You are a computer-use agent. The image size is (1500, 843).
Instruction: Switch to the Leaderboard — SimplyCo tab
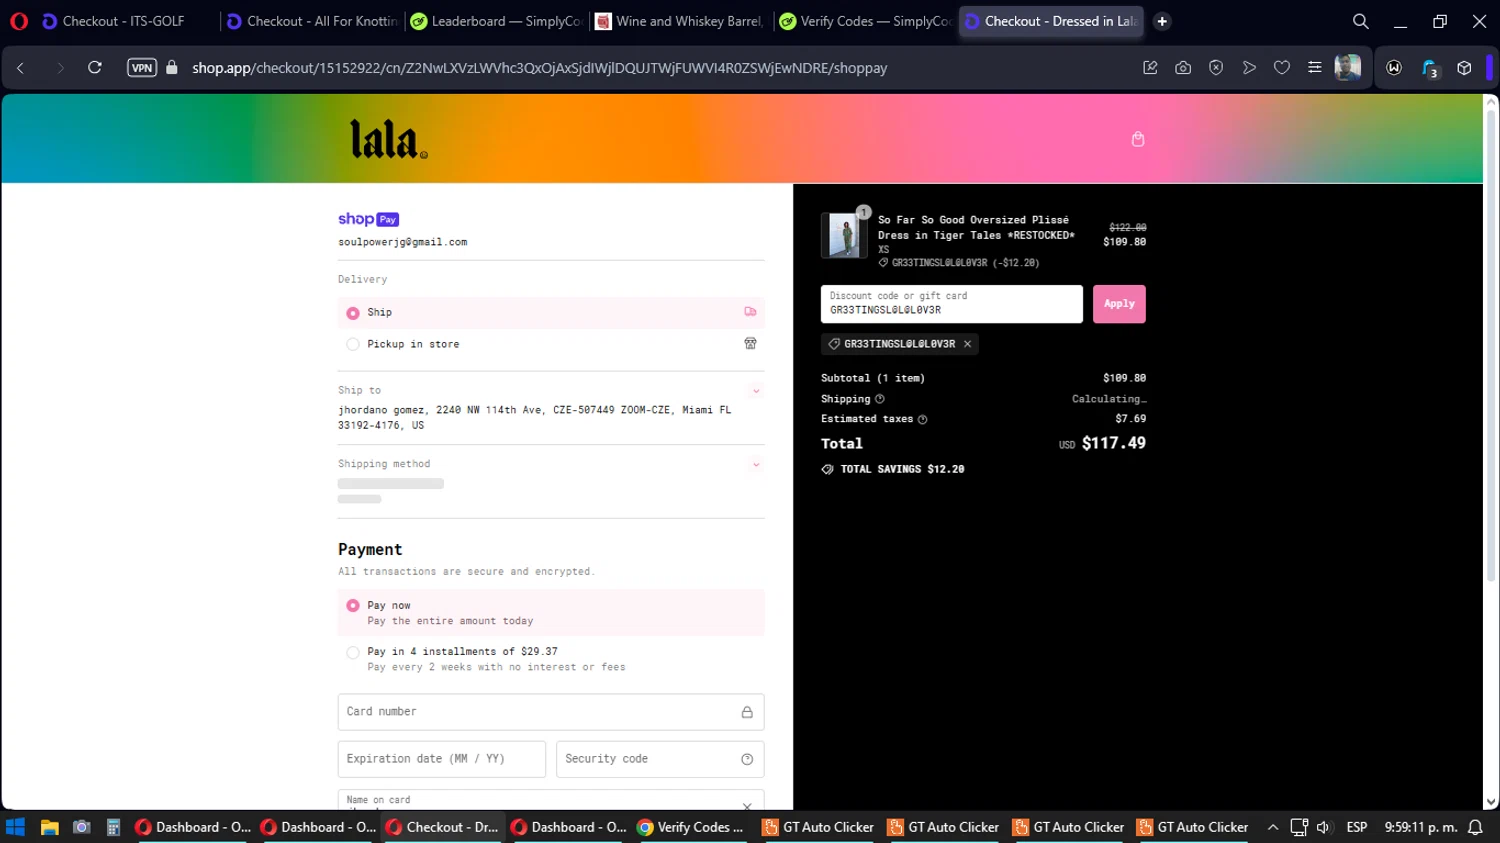[496, 21]
